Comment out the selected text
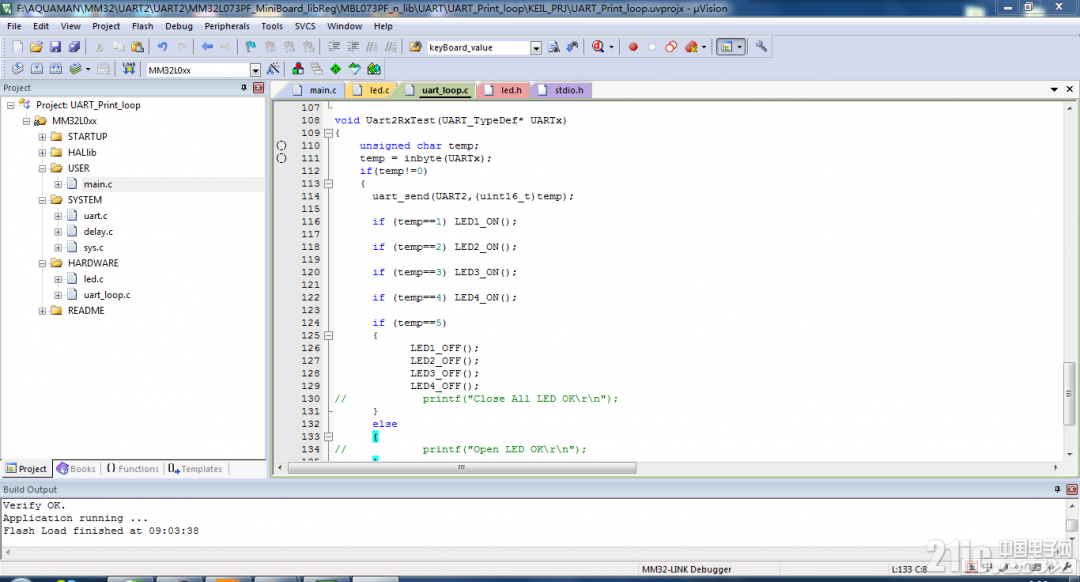 372,47
